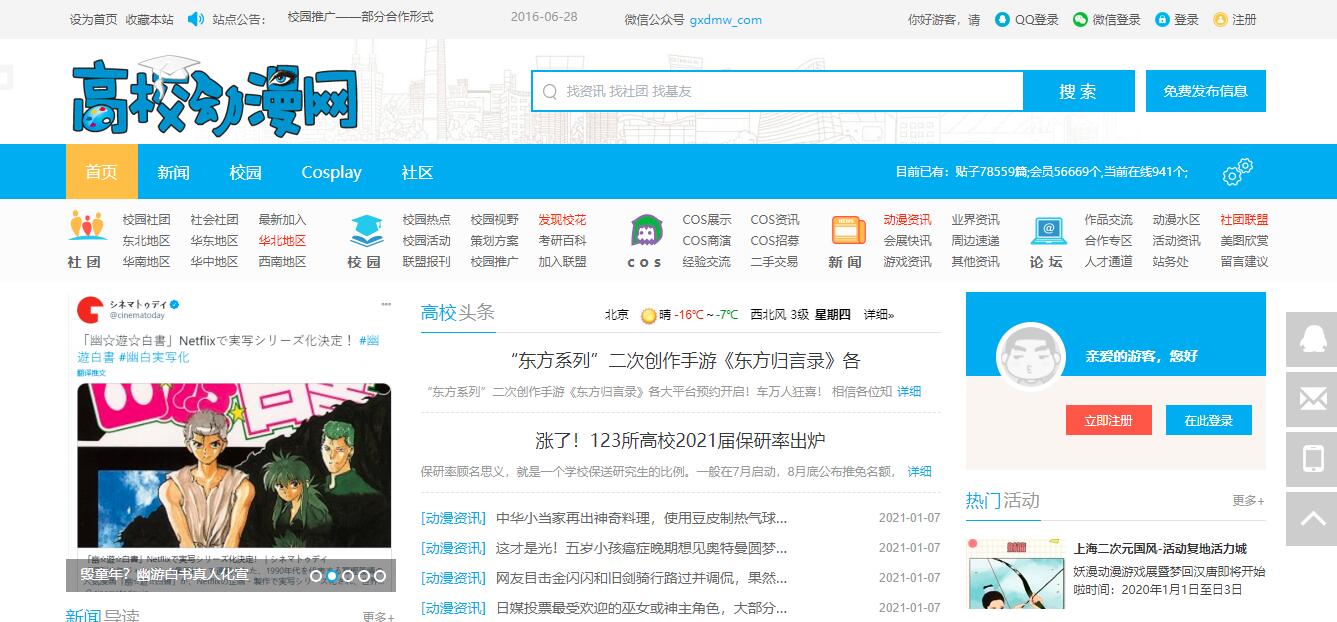This screenshot has height=622, width=1337.
Task: Click the 校园 graduation cap icon
Action: pos(366,231)
